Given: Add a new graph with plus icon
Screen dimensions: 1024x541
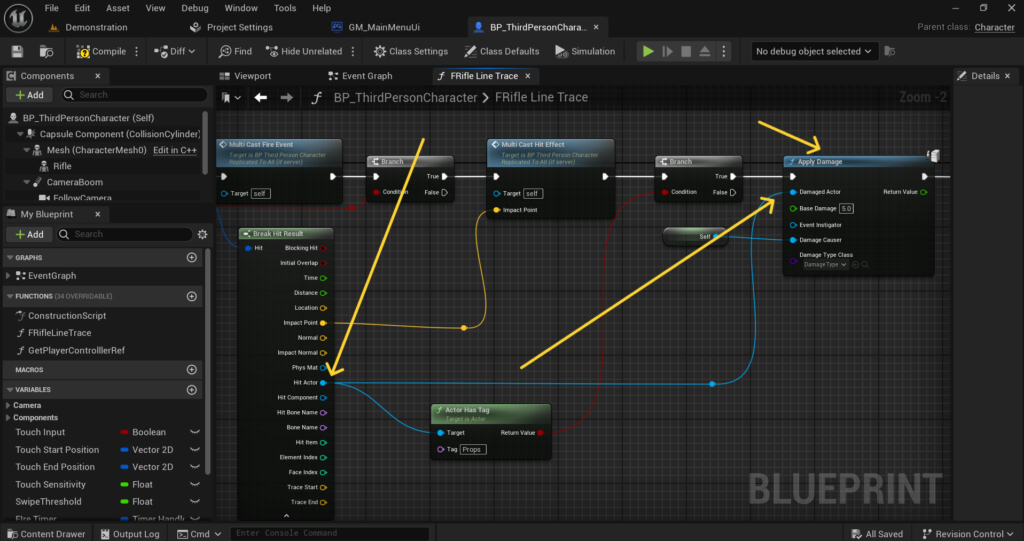Looking at the screenshot, I should [x=191, y=257].
